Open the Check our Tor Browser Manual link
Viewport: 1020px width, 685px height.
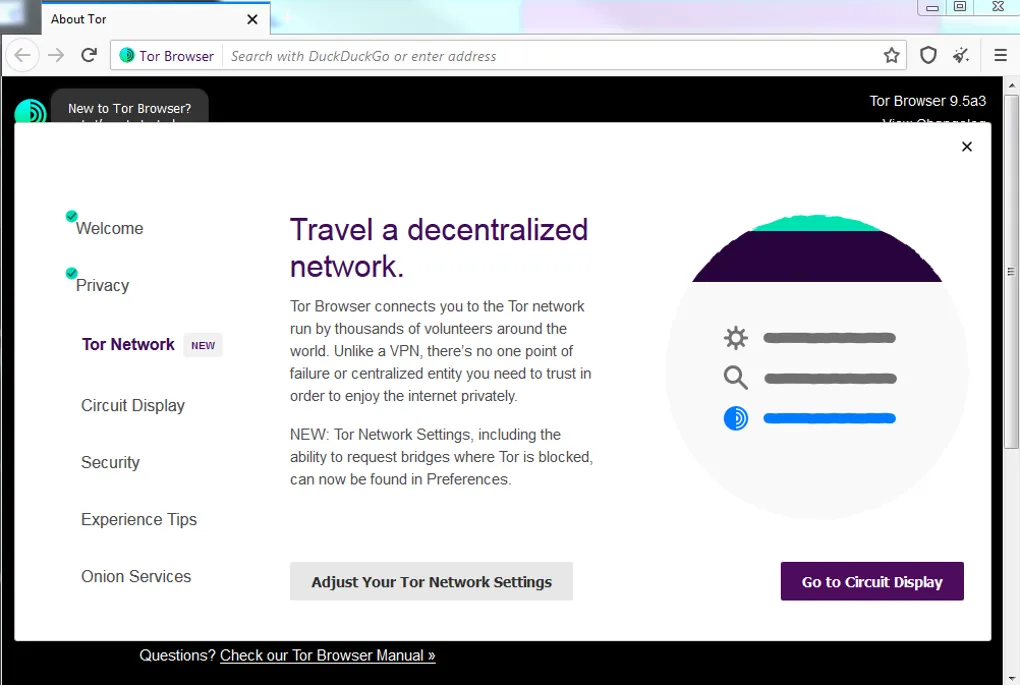click(327, 655)
